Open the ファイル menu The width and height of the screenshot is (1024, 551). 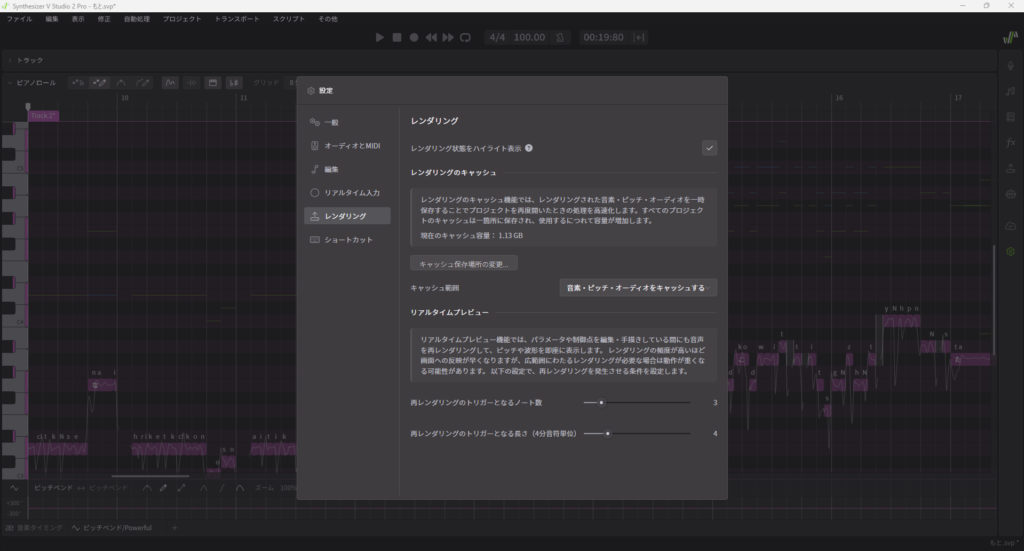point(19,19)
